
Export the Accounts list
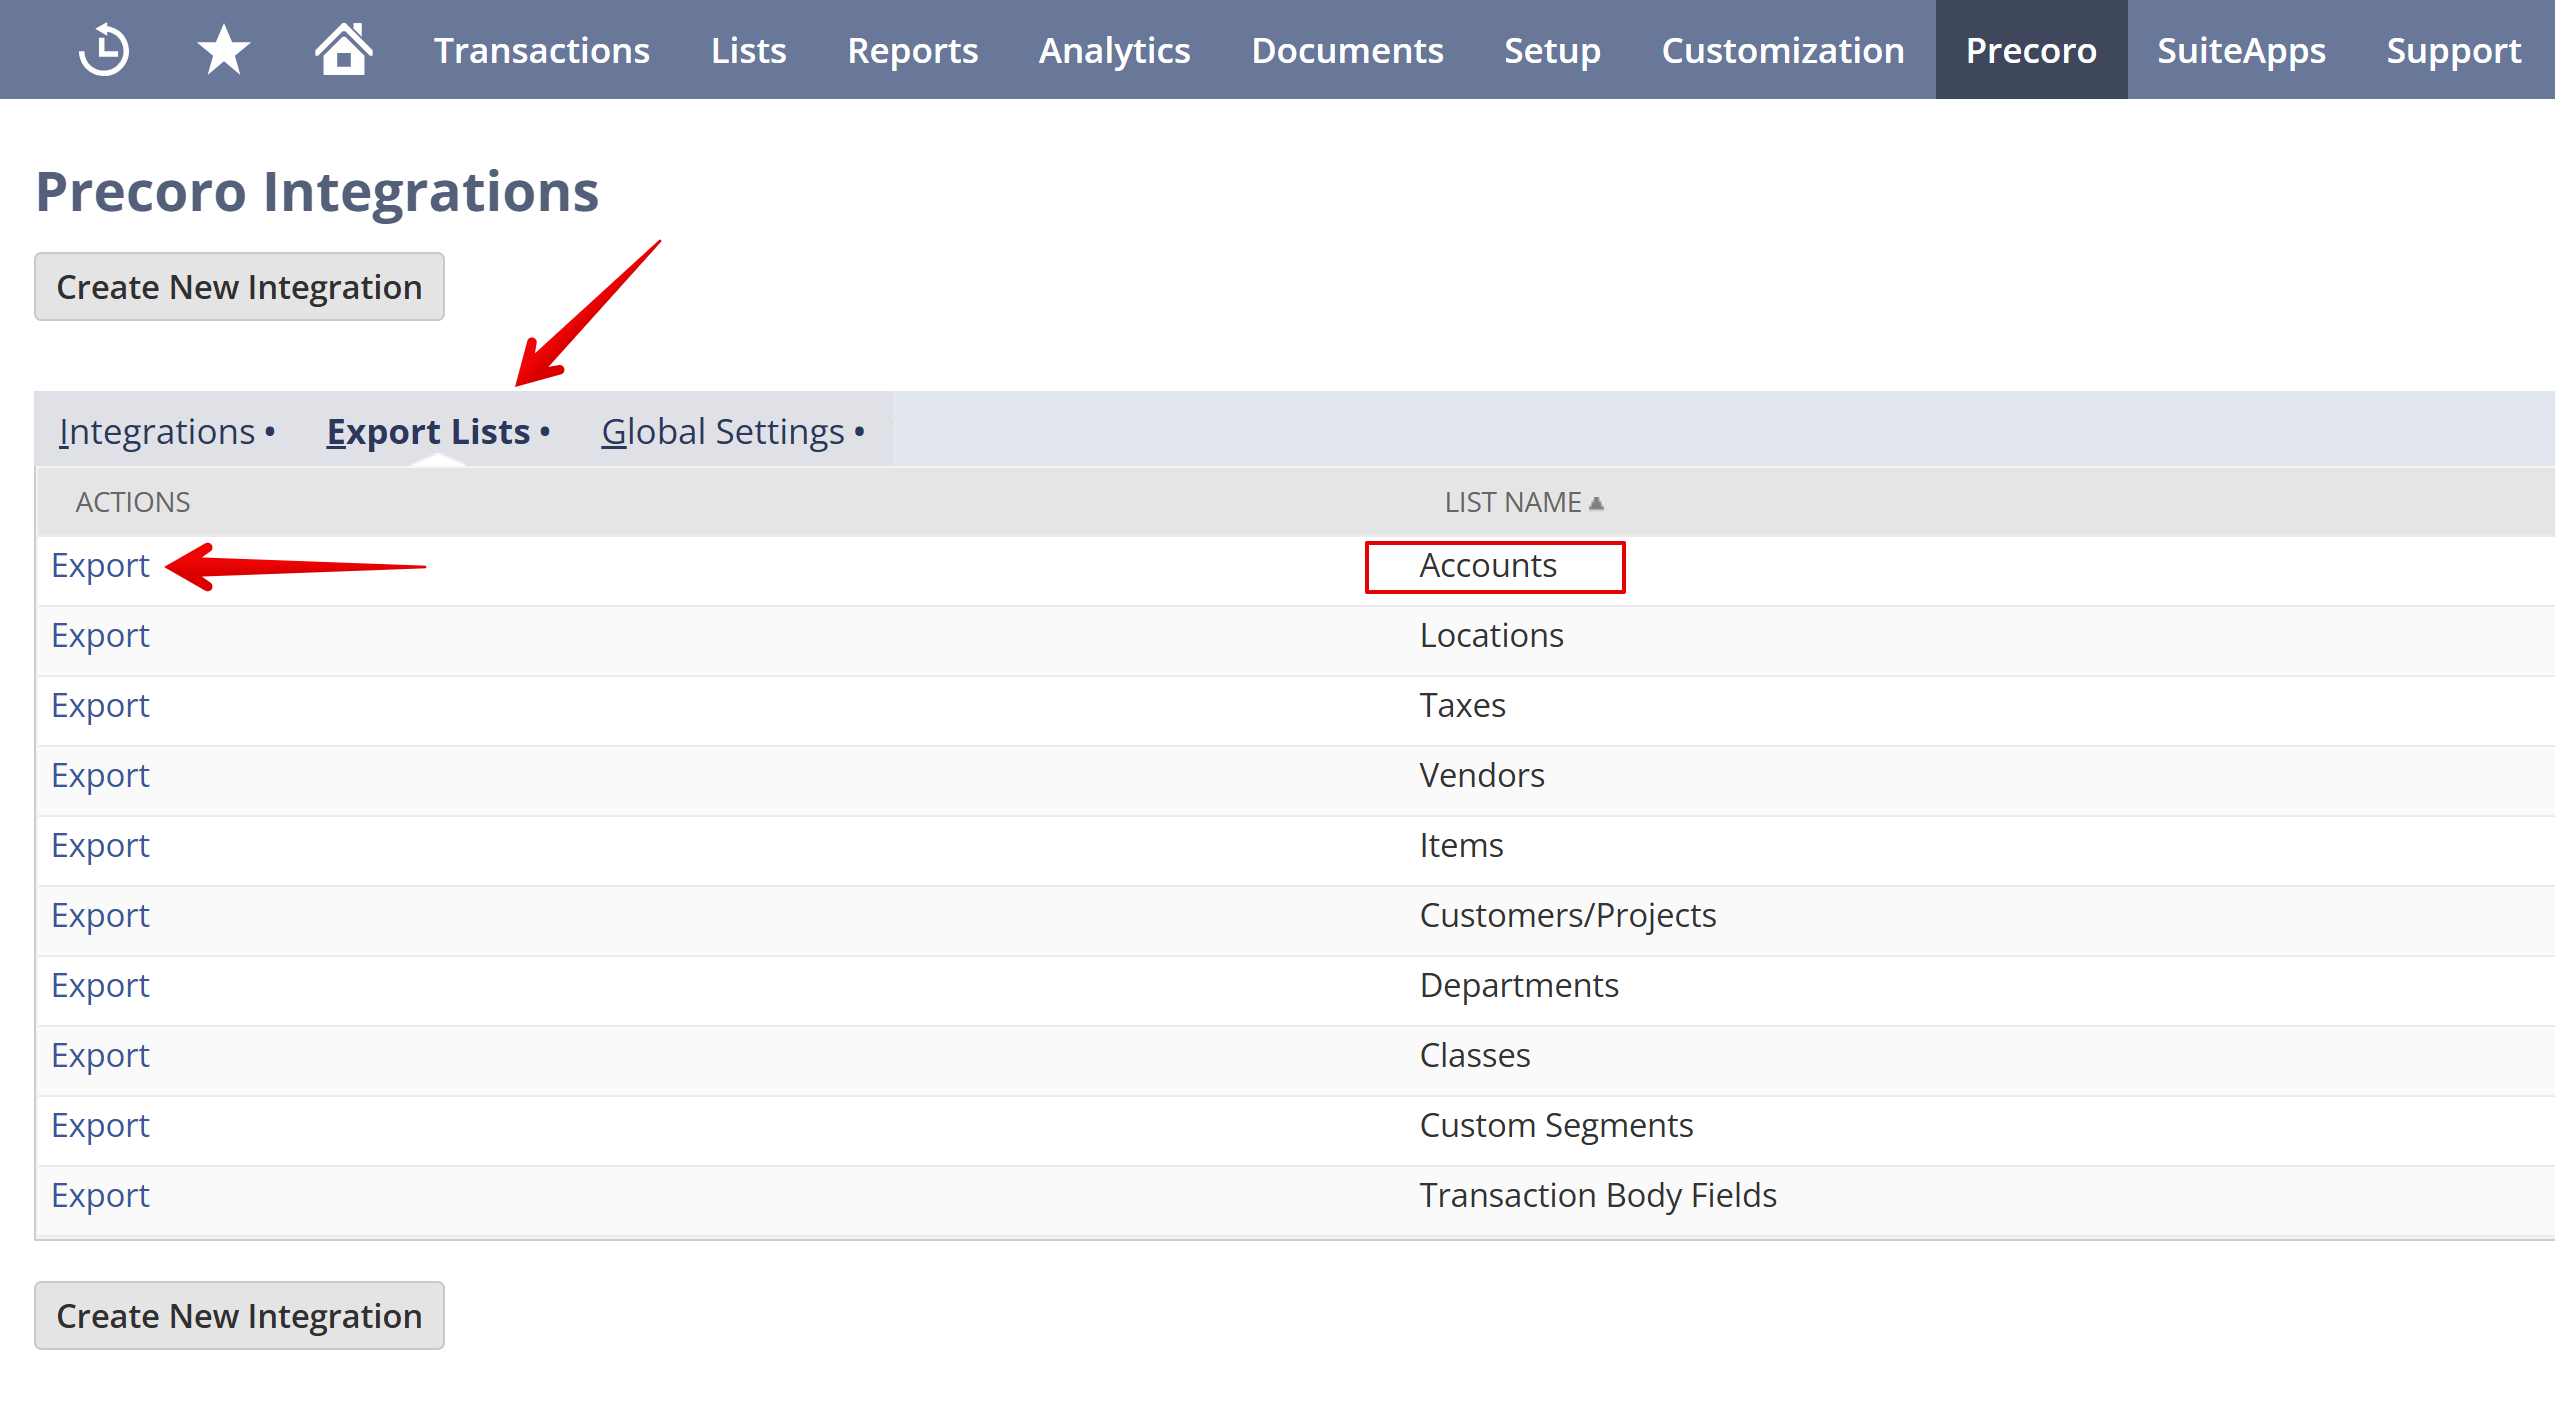point(100,566)
